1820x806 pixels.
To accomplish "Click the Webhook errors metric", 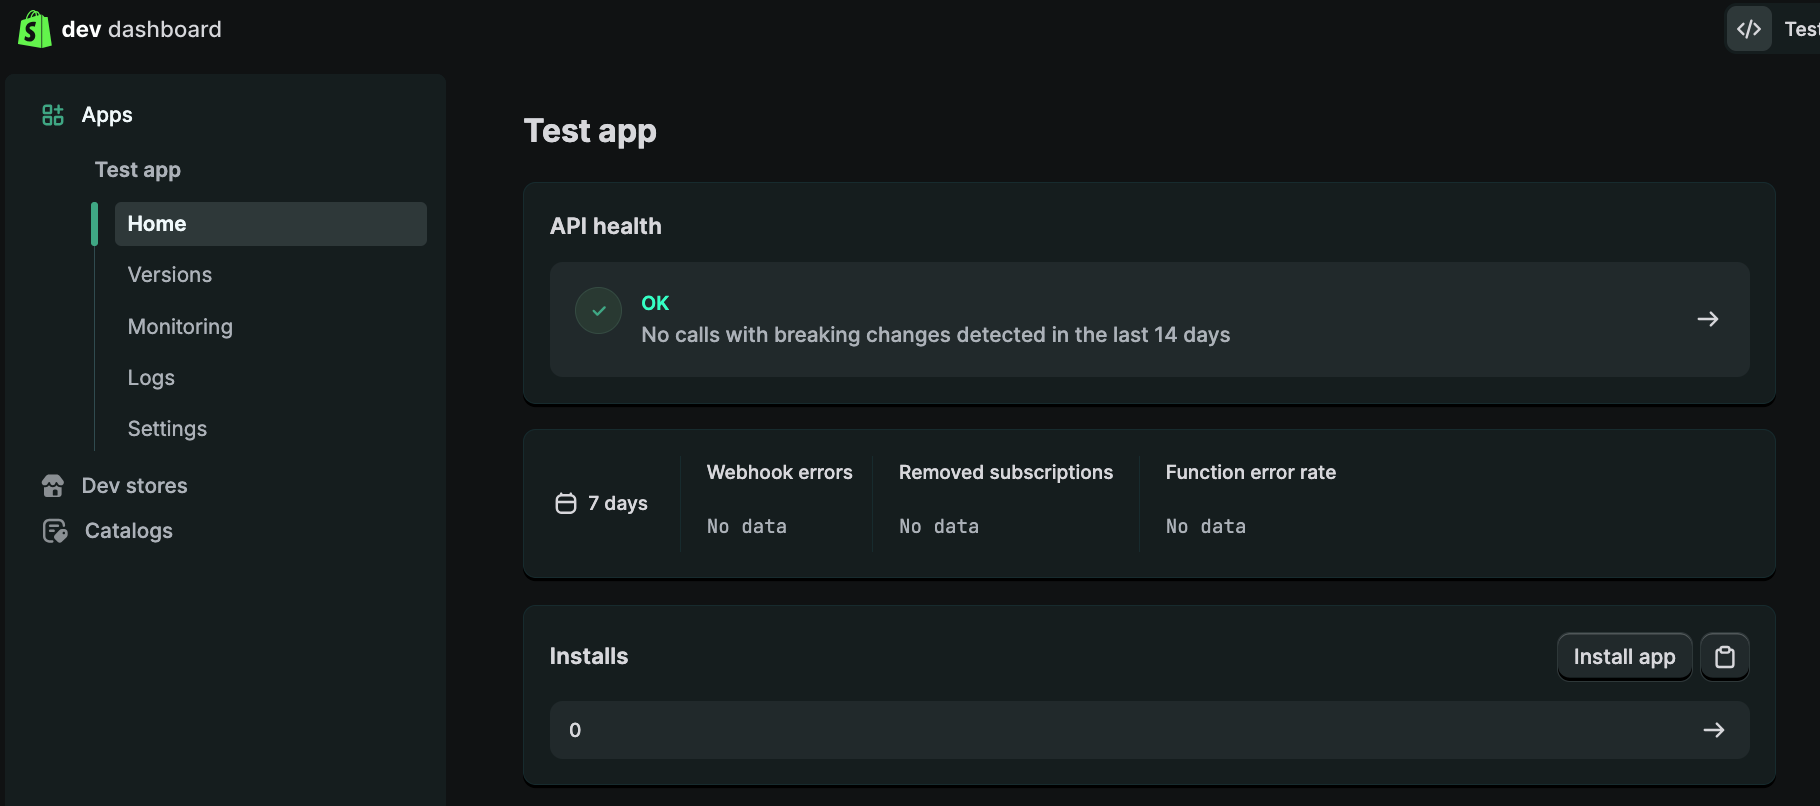I will 780,472.
